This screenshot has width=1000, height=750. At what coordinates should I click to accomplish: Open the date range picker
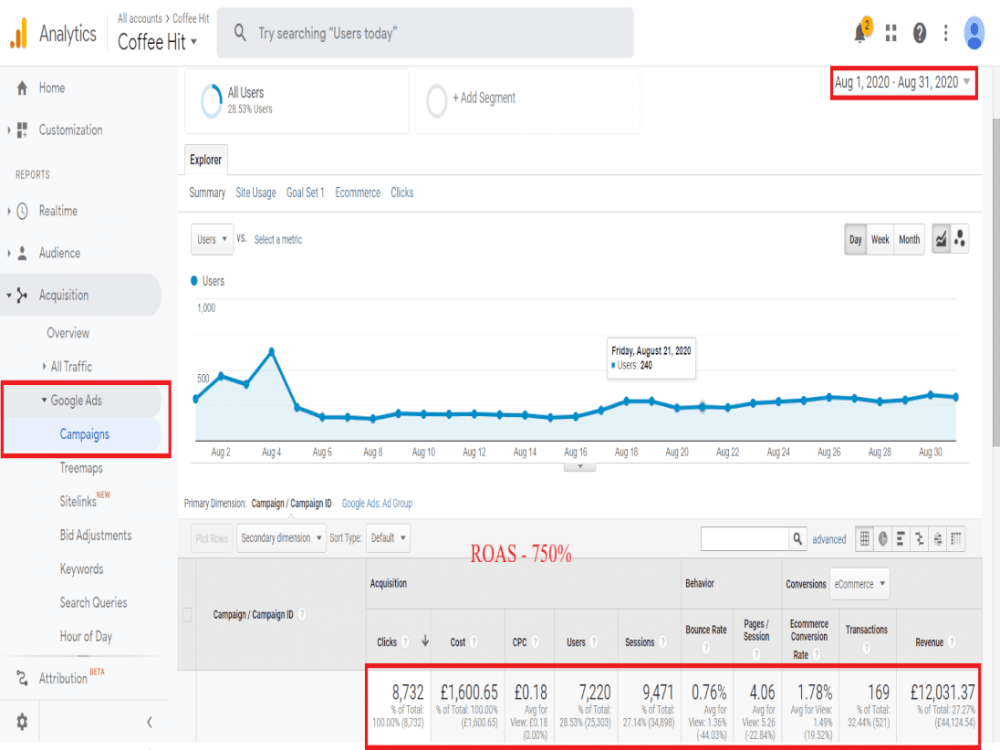click(x=903, y=82)
